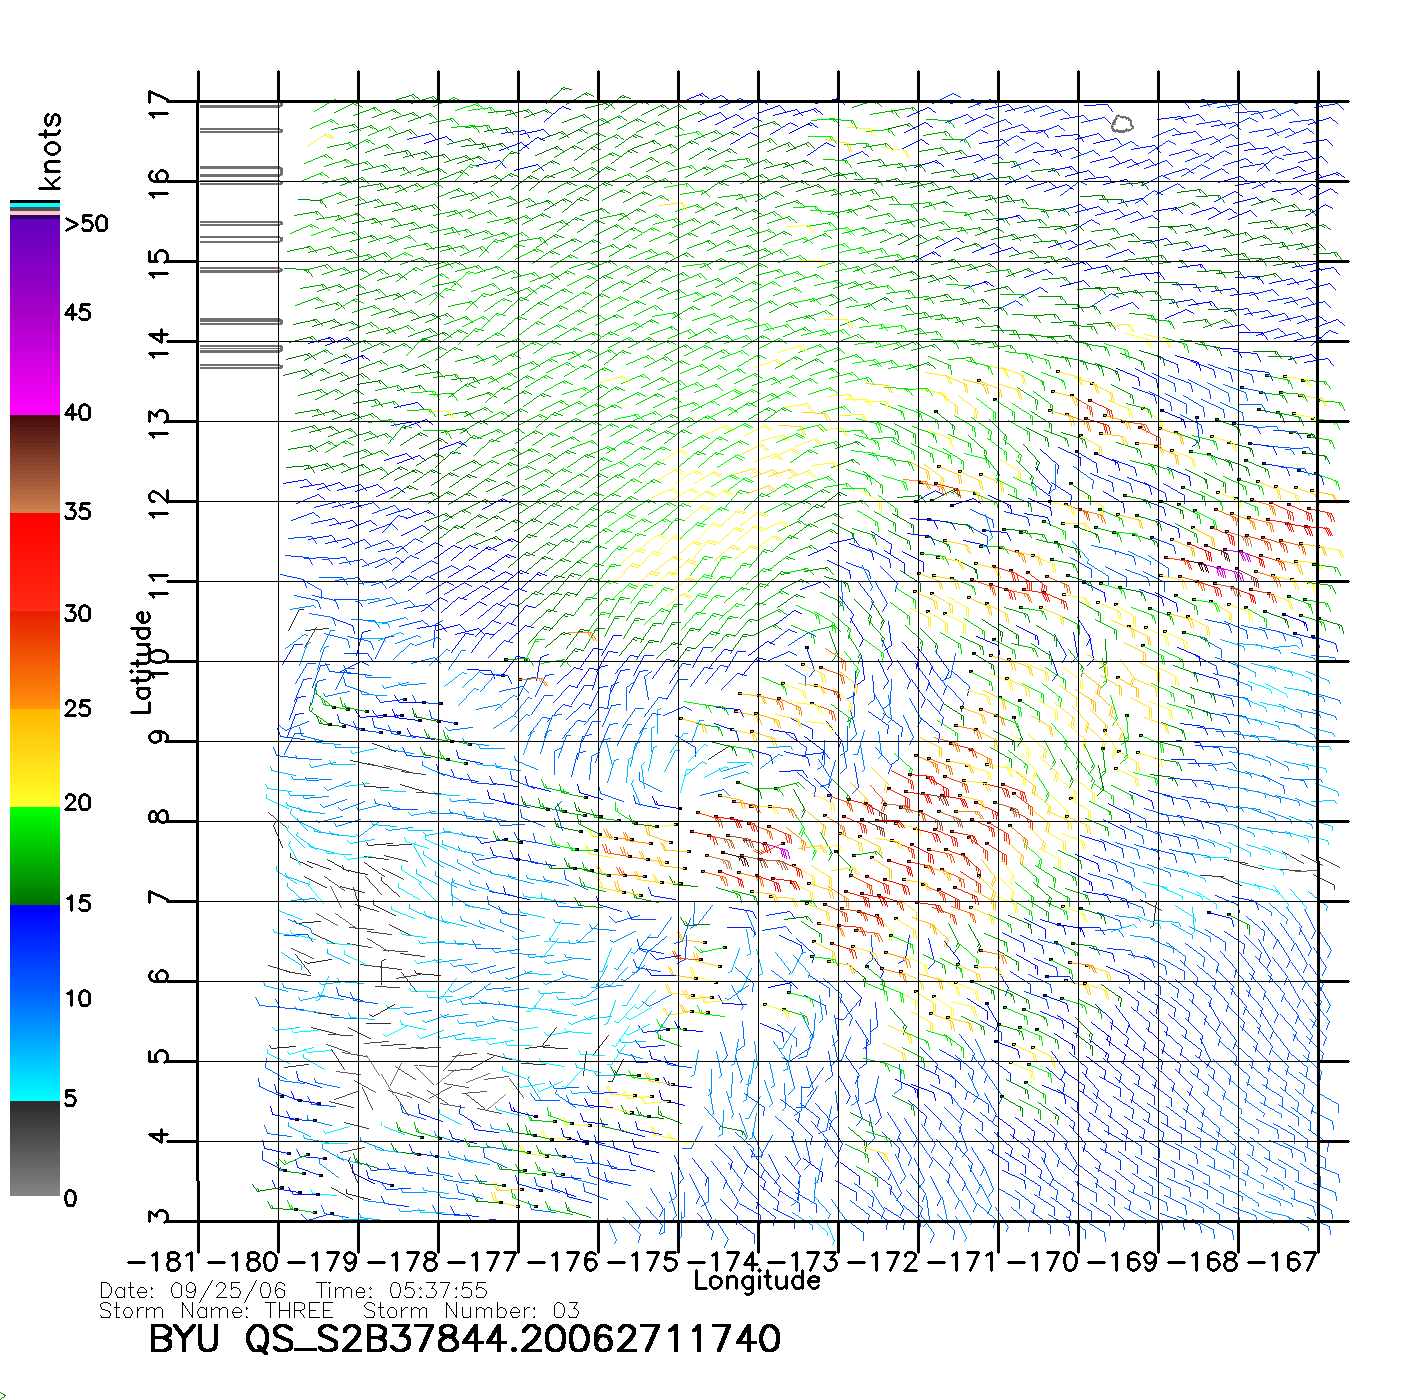This screenshot has height=1400, width=1420.
Task: Click the gray 0-5 knots color band
Action: tap(34, 1148)
